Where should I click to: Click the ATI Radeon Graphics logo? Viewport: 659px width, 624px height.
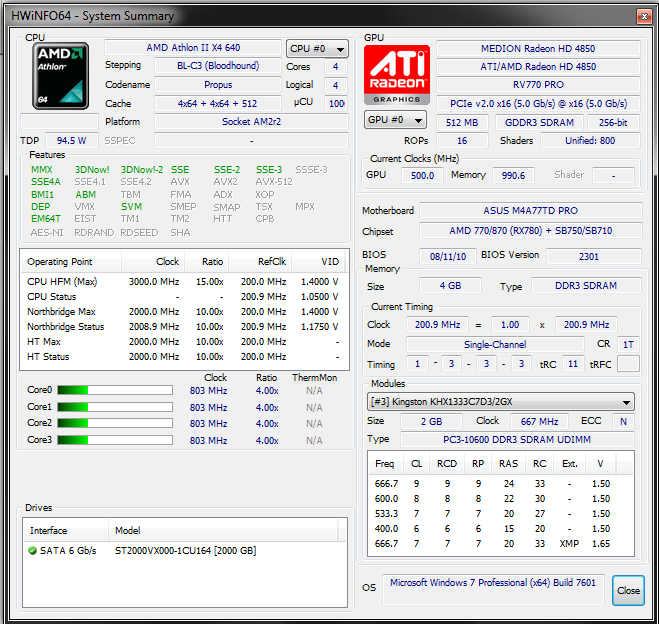point(397,75)
